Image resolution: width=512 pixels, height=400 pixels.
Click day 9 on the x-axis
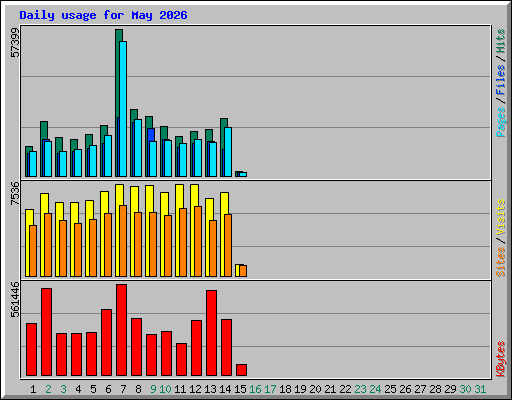click(153, 389)
